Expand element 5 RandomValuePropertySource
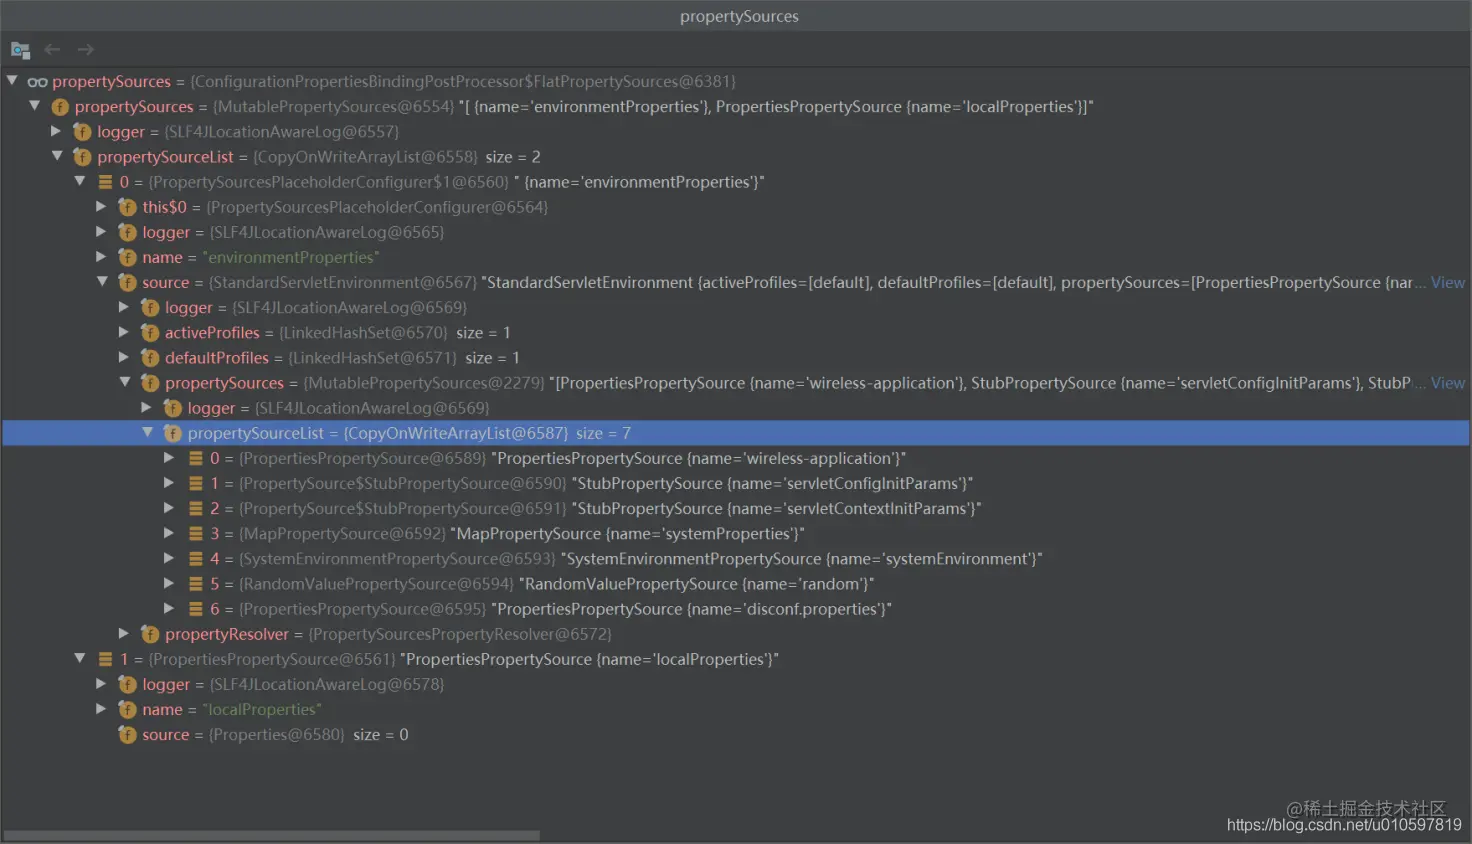The height and width of the screenshot is (844, 1472). tap(169, 582)
